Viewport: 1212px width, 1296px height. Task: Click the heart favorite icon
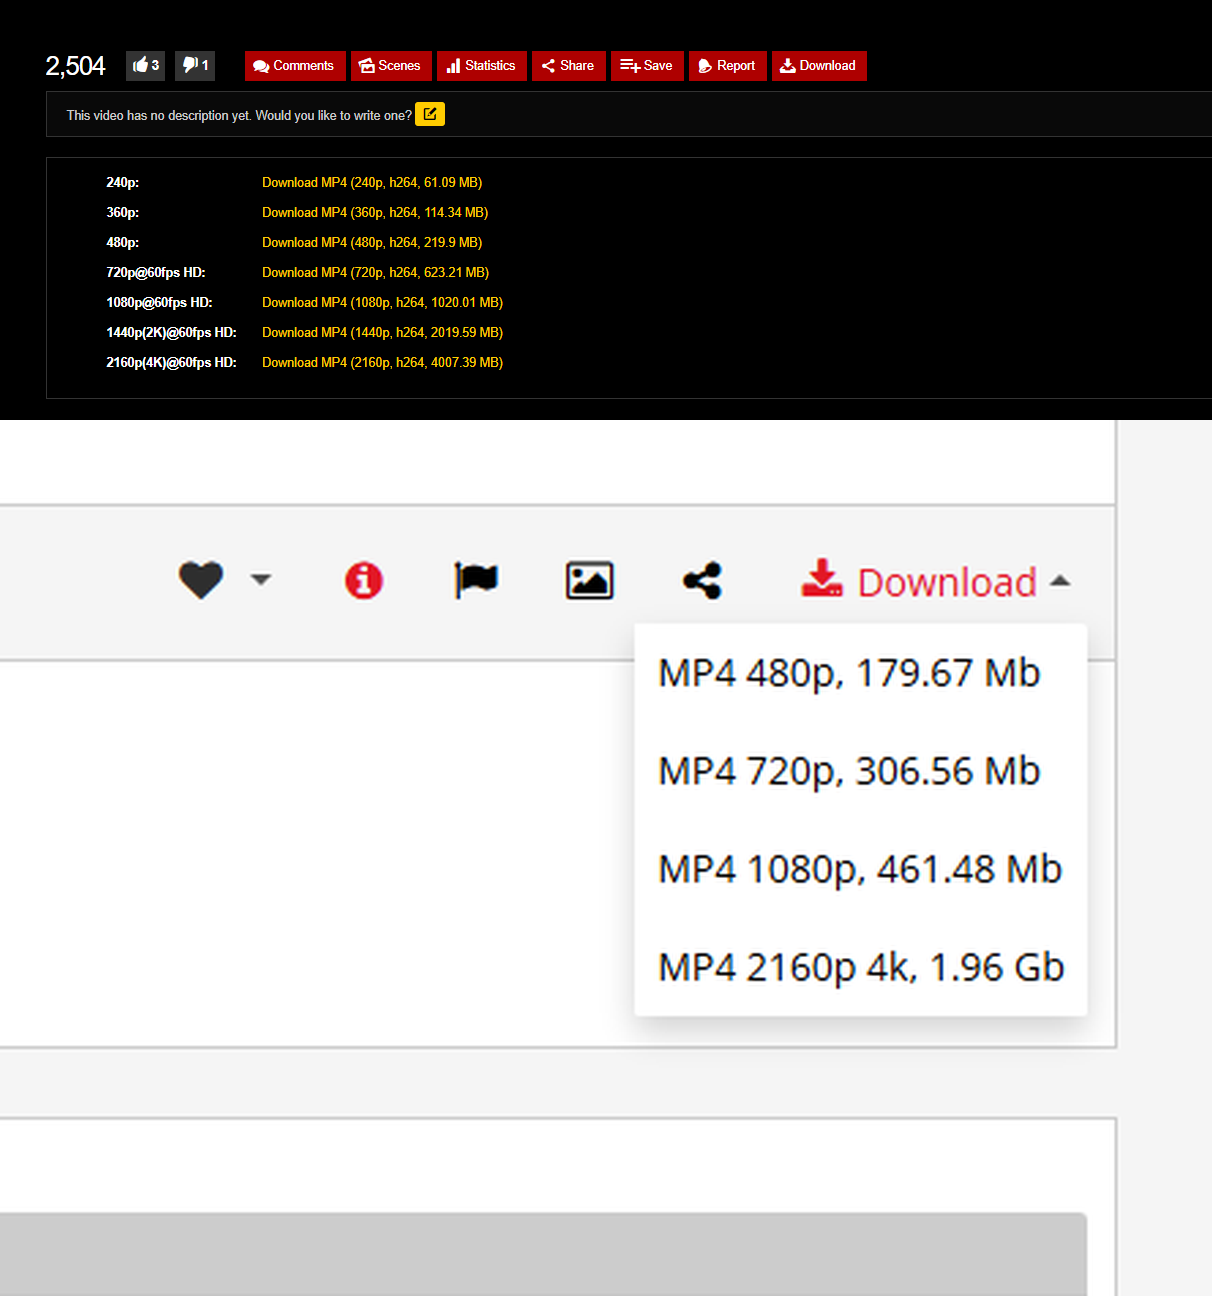coord(201,580)
